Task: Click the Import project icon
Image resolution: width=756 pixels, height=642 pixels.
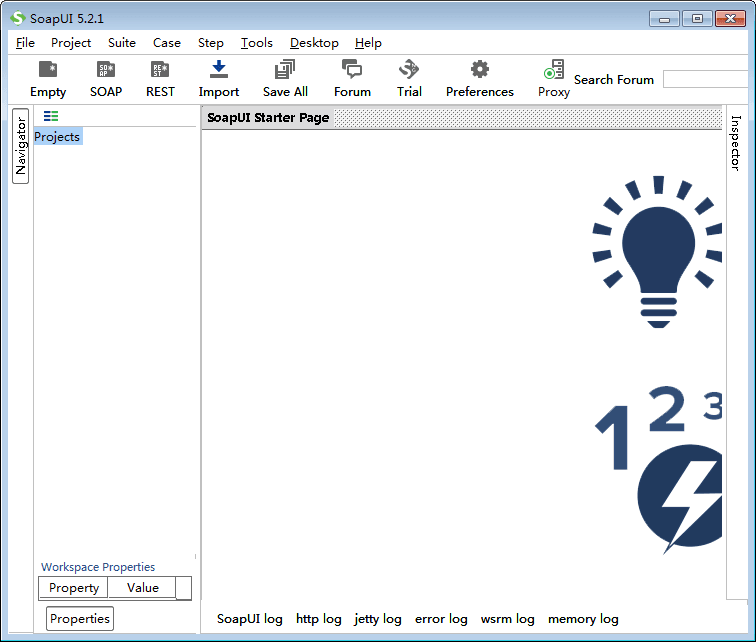Action: [218, 70]
